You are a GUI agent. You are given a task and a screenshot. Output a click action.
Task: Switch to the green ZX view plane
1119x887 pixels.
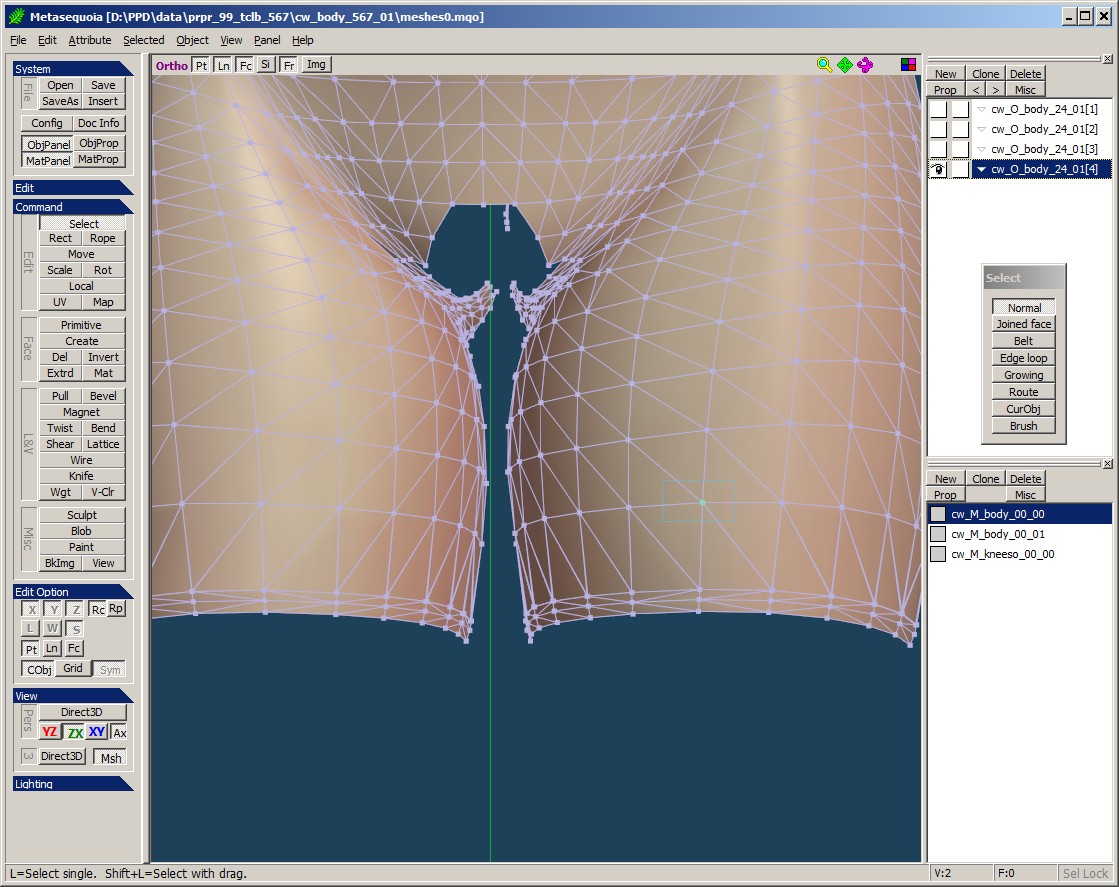(74, 732)
